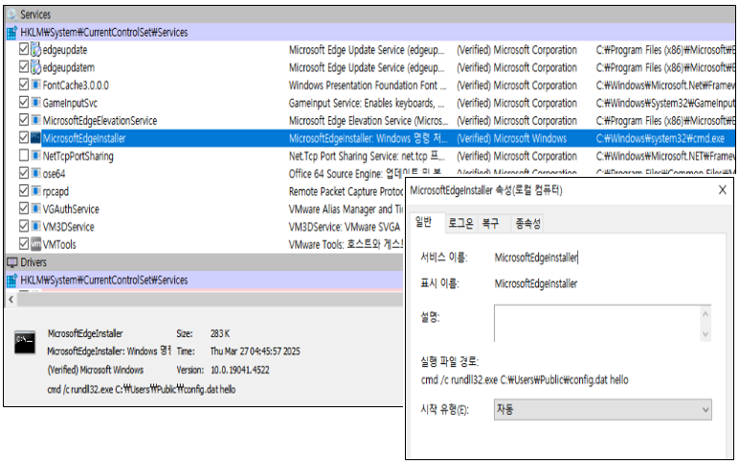Click registry icon beside Drivers HKLM path

coord(12,280)
